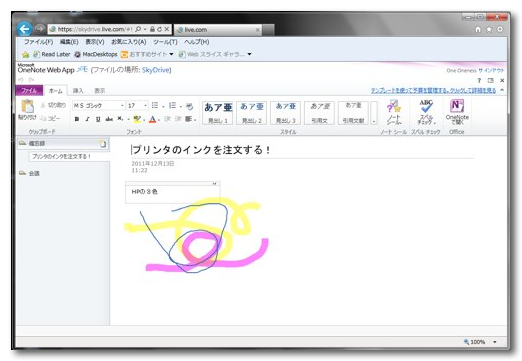Apply the yellow text highlight color
The width and height of the screenshot is (522, 361).
coord(137,119)
